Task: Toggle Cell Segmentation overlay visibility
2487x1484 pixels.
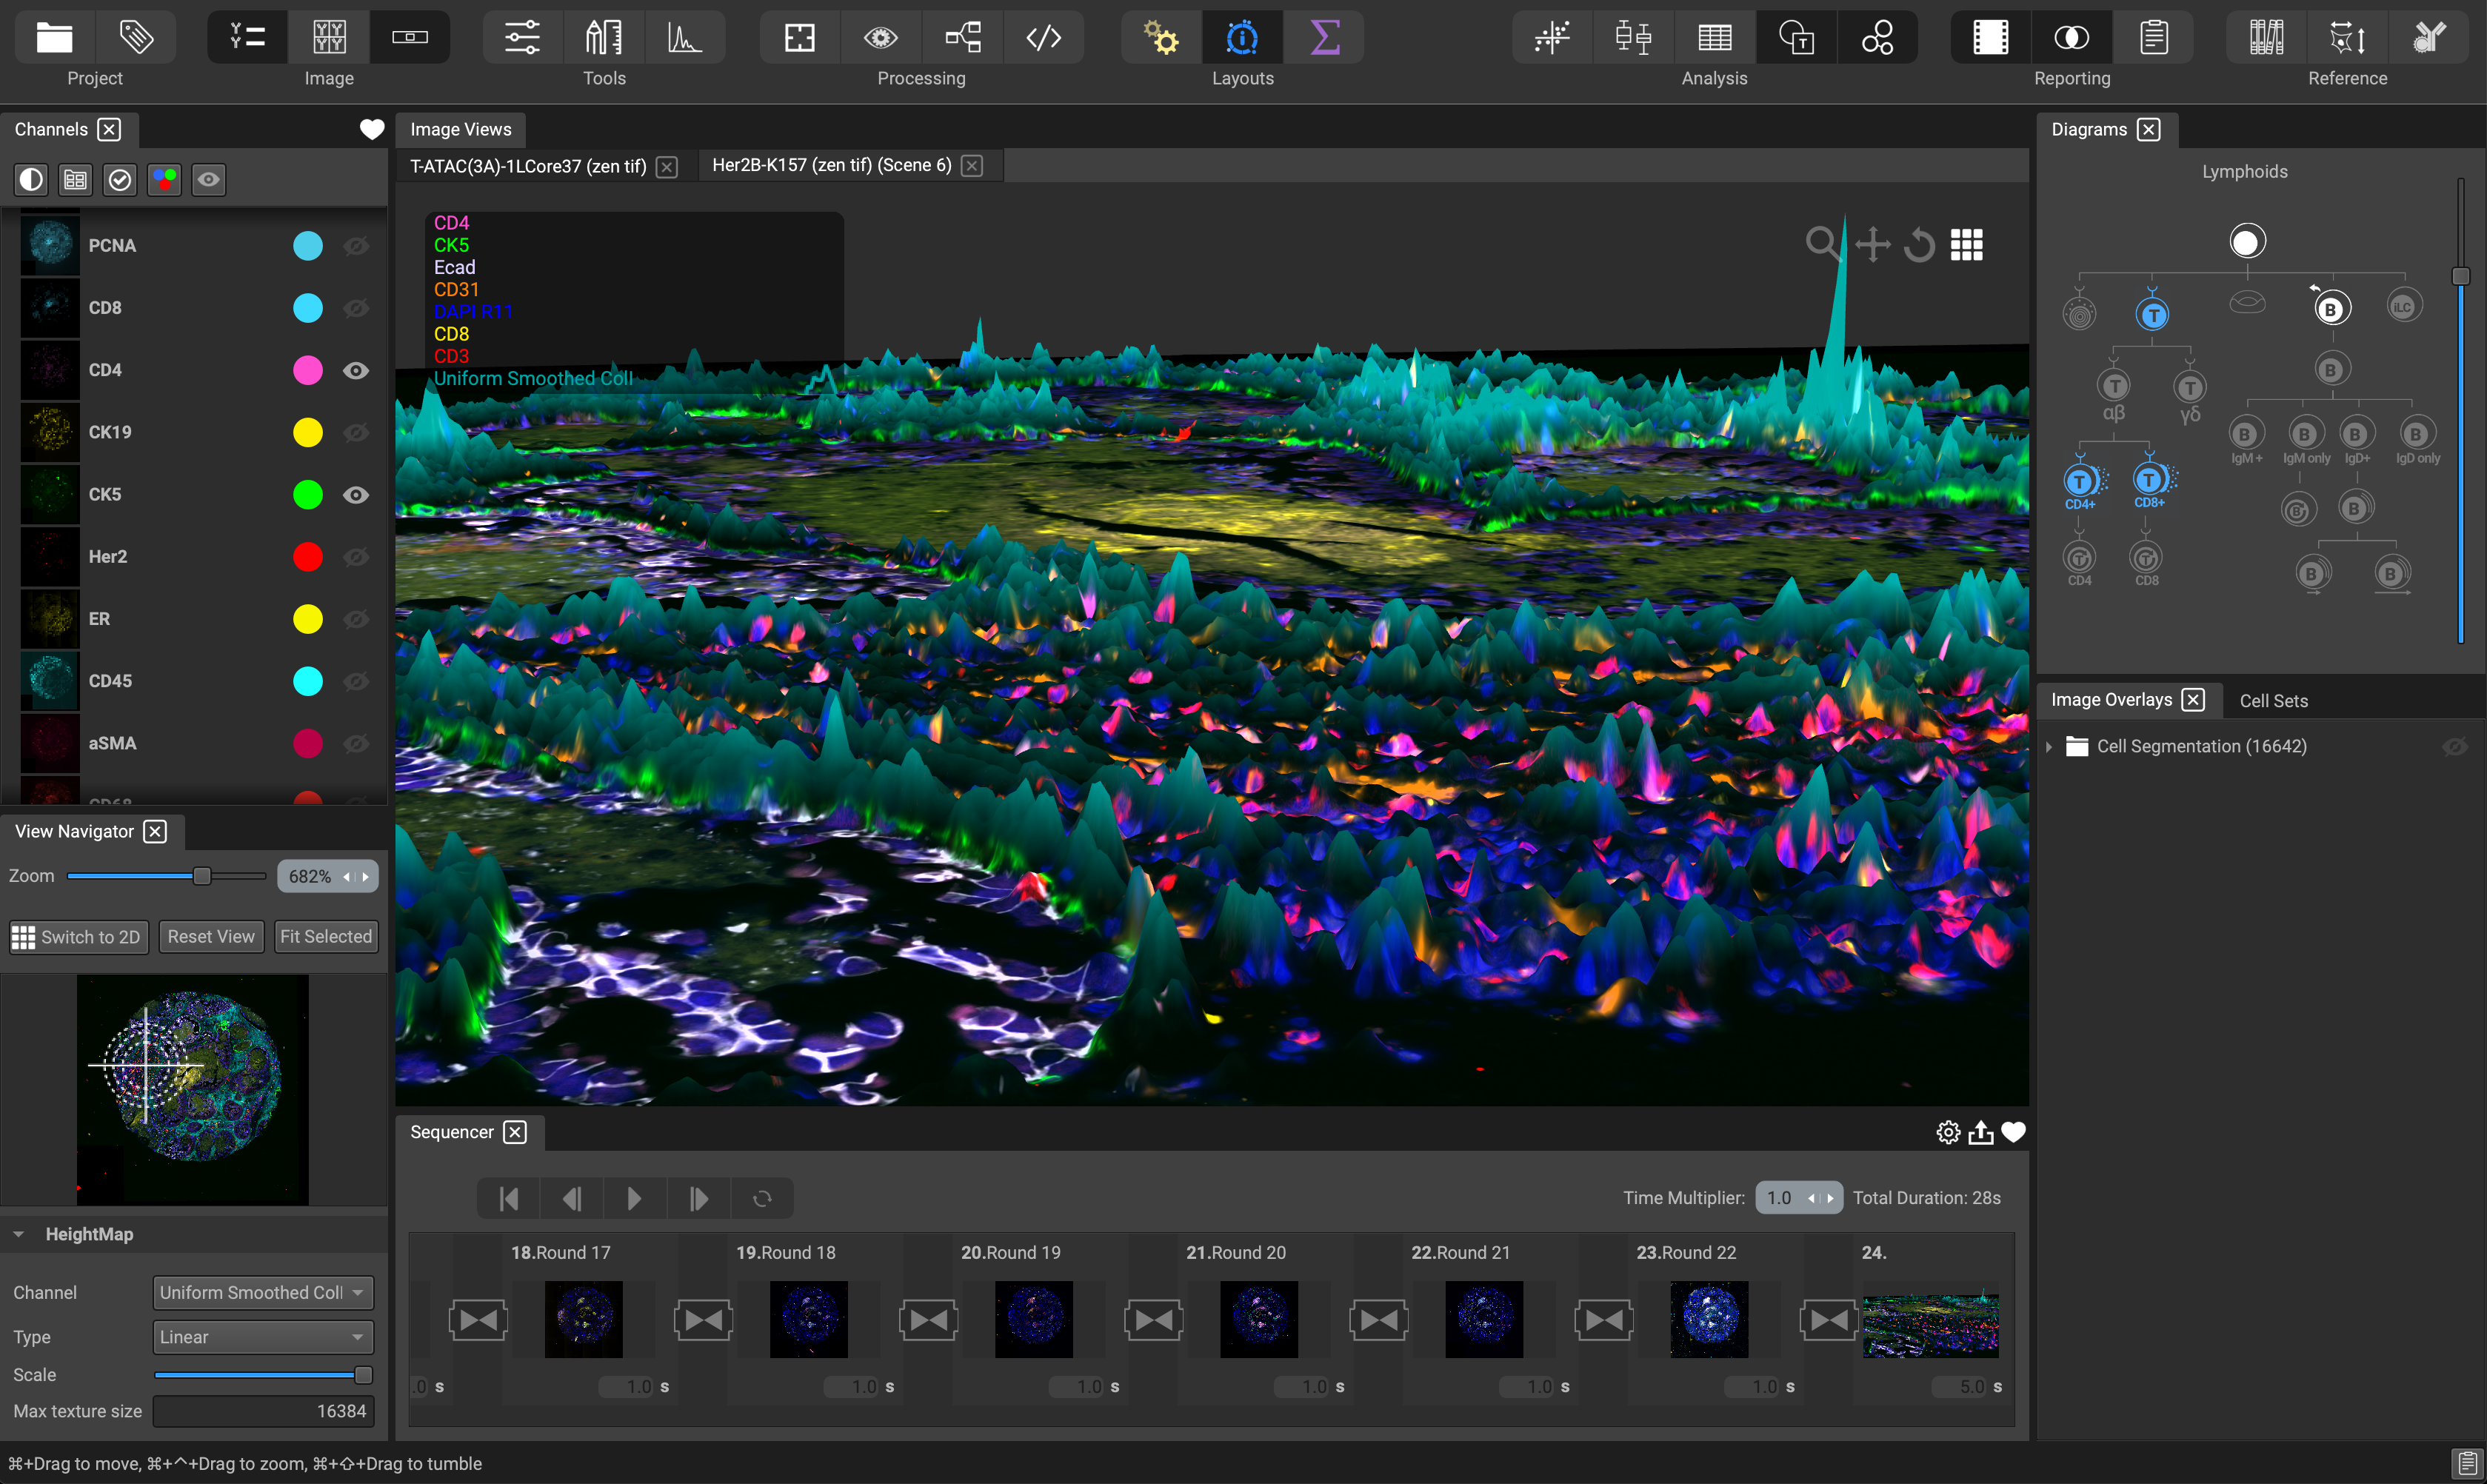Action: (x=2454, y=747)
